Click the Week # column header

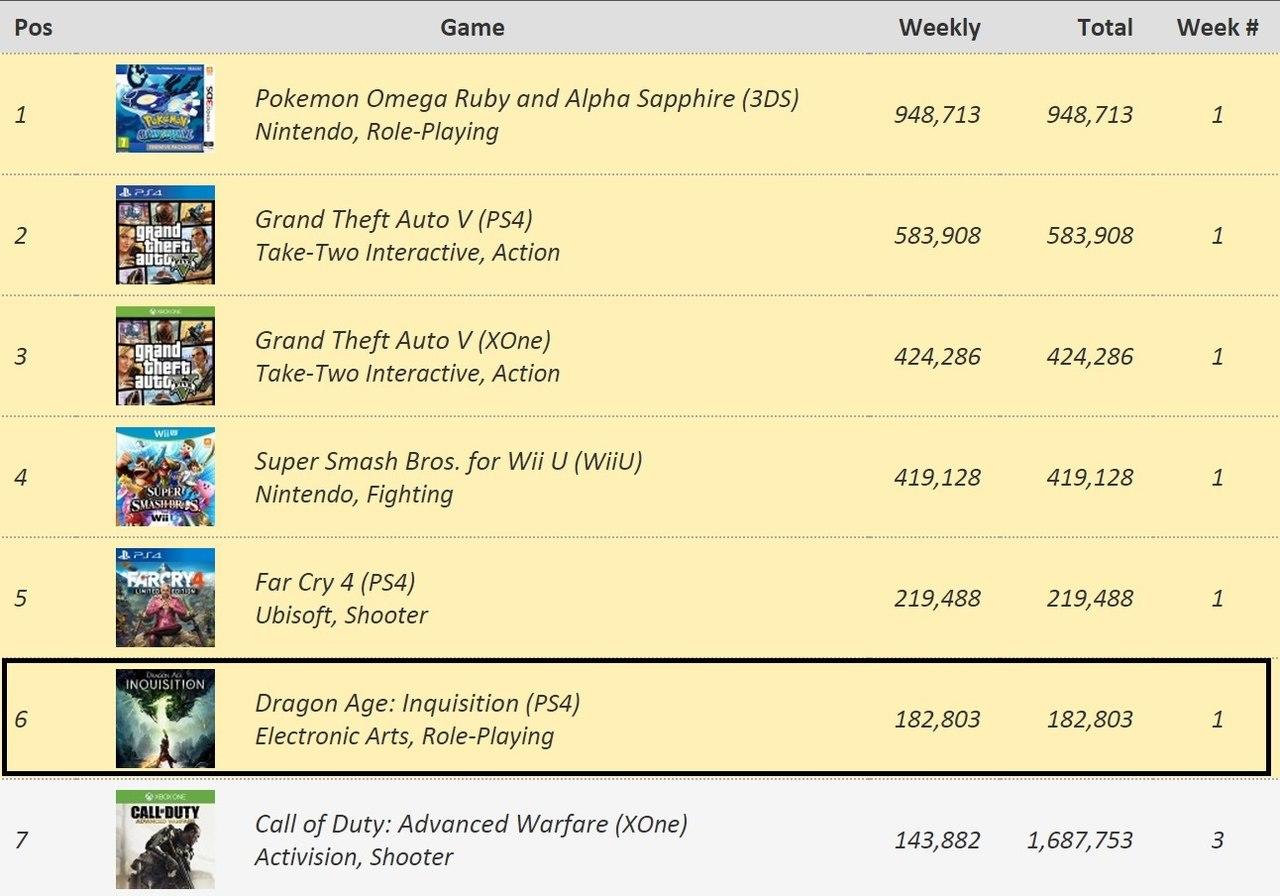coord(1217,28)
